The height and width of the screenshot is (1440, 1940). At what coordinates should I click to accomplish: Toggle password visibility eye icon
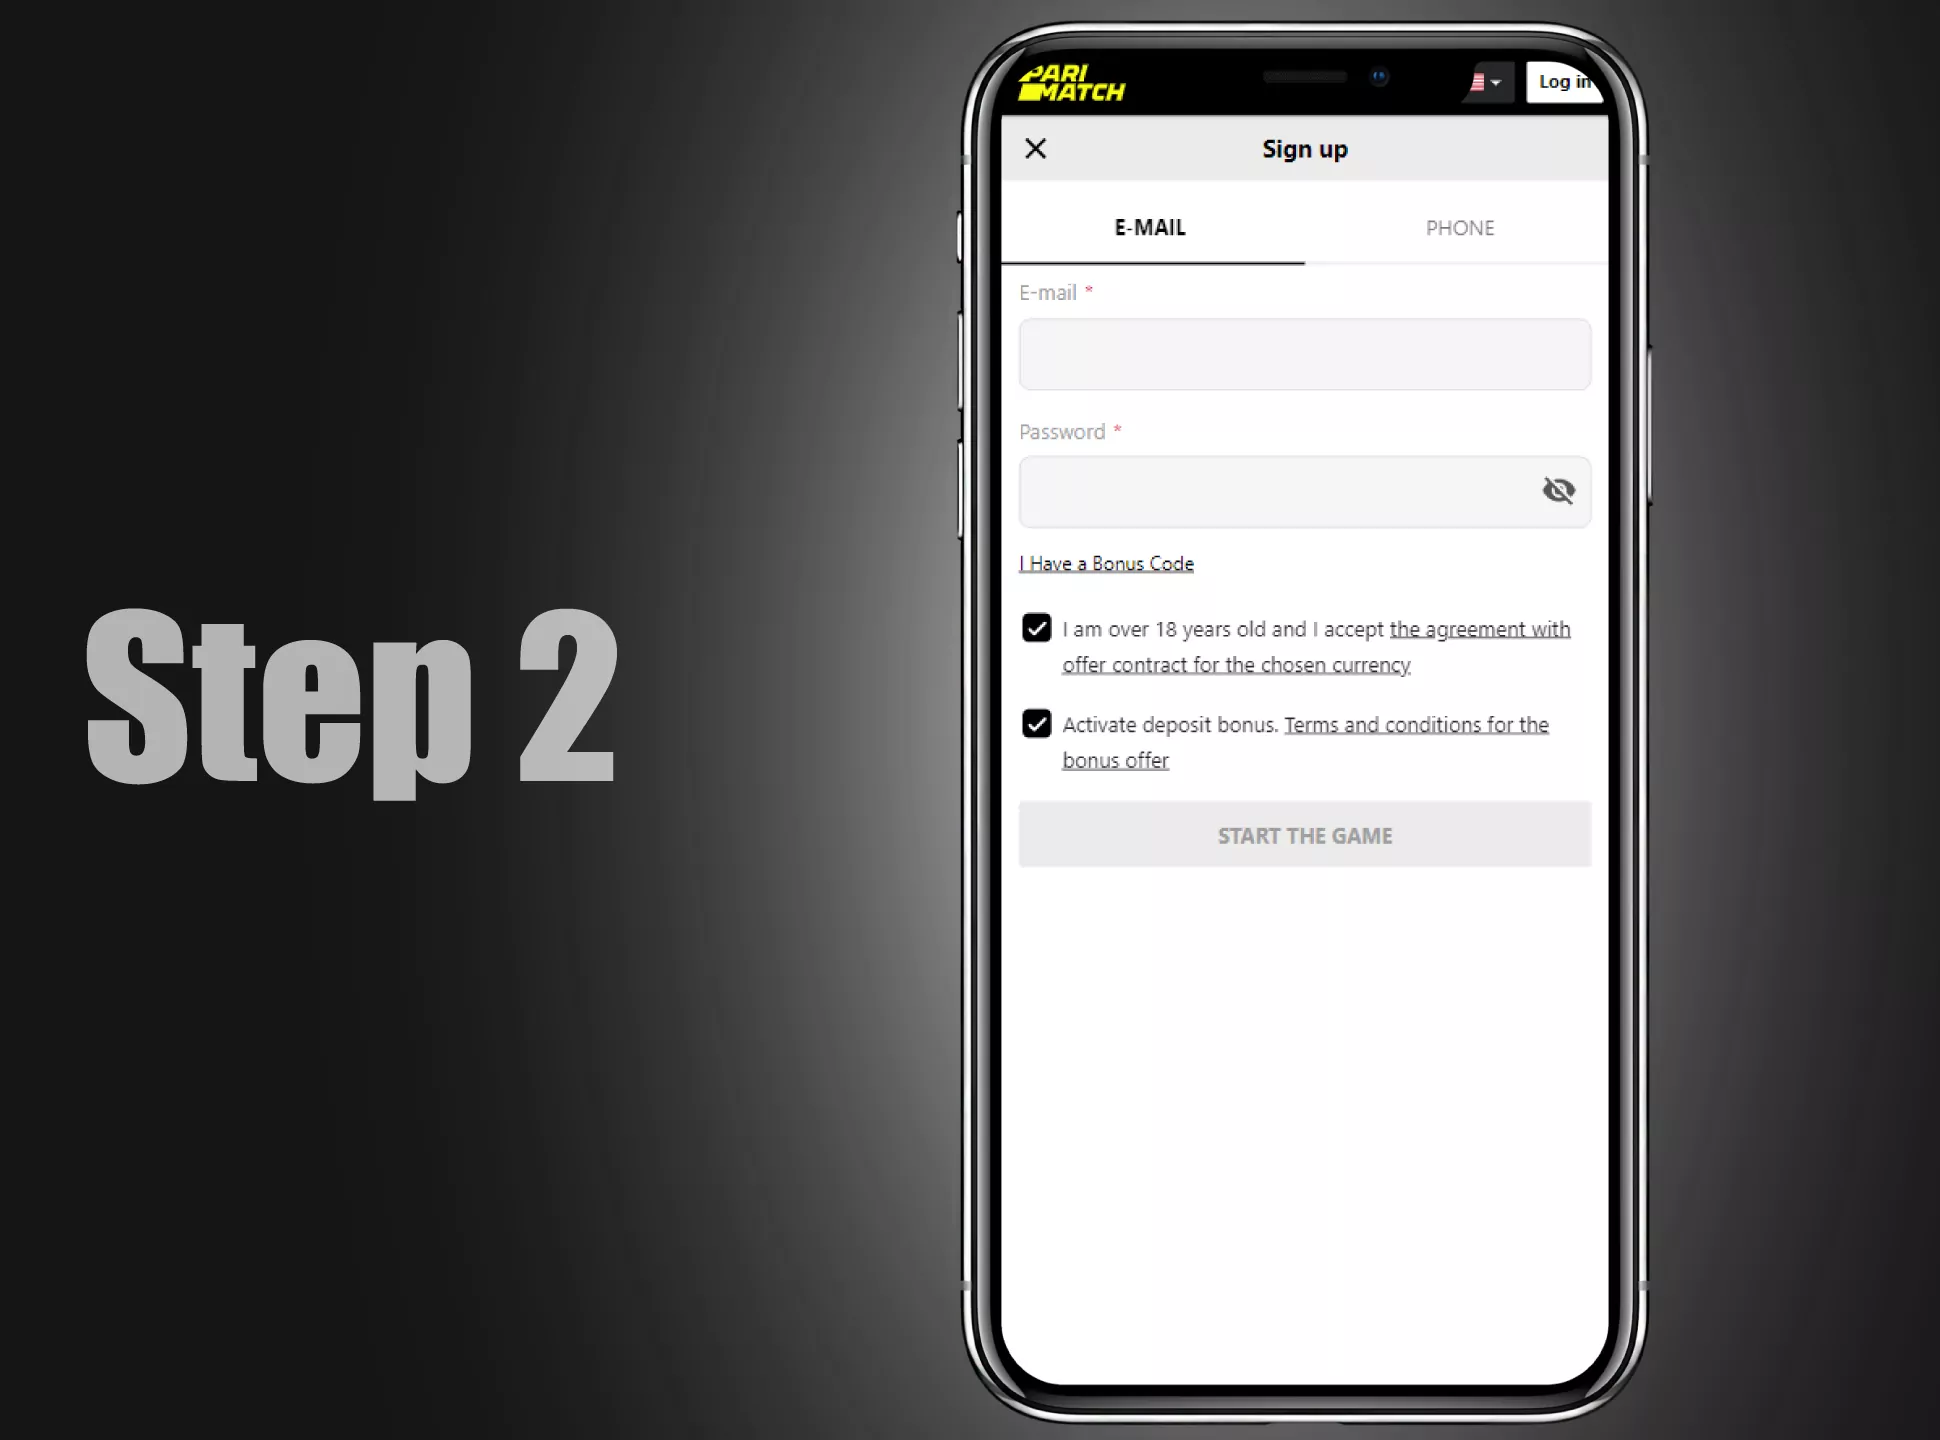(x=1559, y=490)
